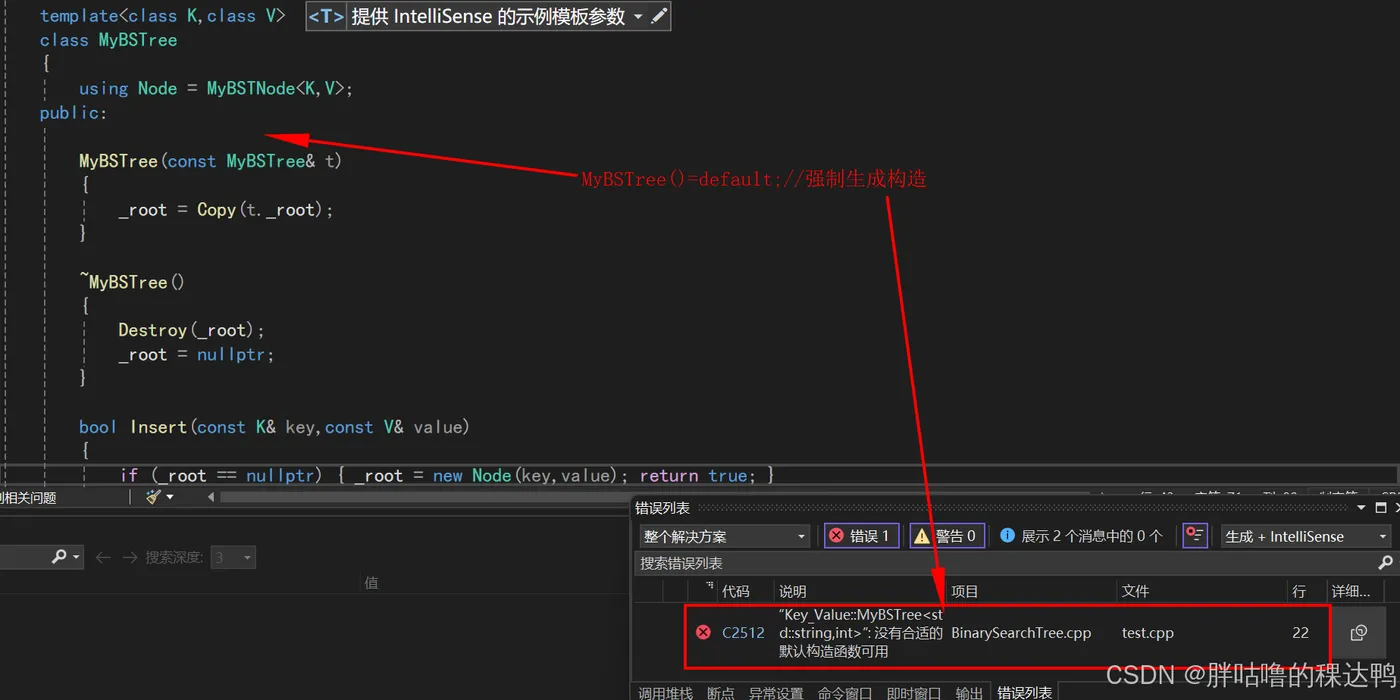The height and width of the screenshot is (700, 1400).
Task: Click the template<class K,class V> line
Action: (x=162, y=16)
